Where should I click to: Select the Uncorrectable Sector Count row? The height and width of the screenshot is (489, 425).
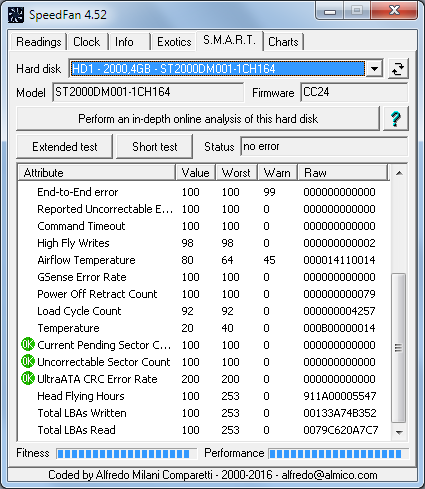[203, 362]
